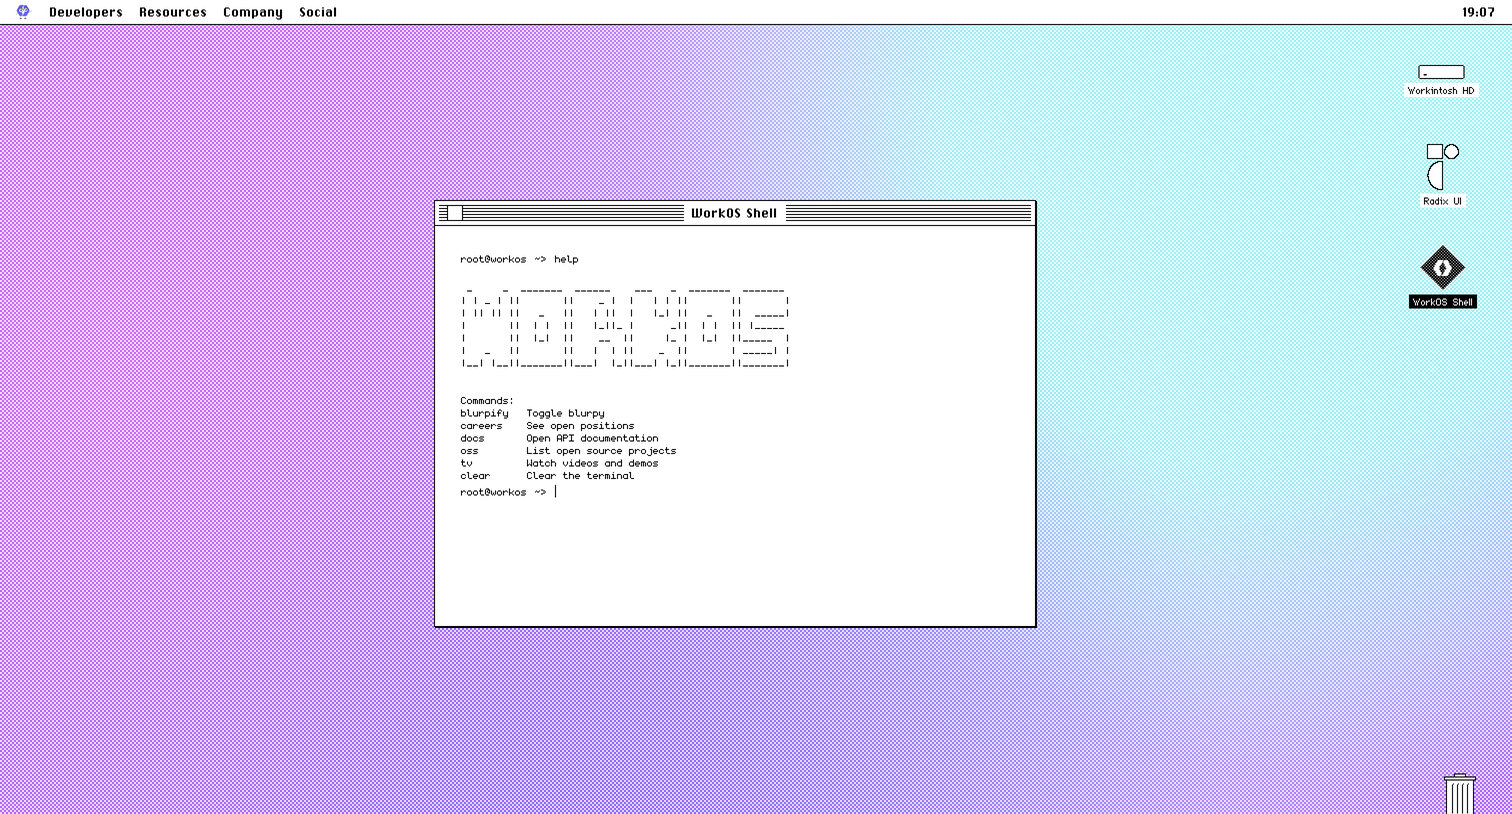Click the 'Clear the terminal' description

click(580, 476)
